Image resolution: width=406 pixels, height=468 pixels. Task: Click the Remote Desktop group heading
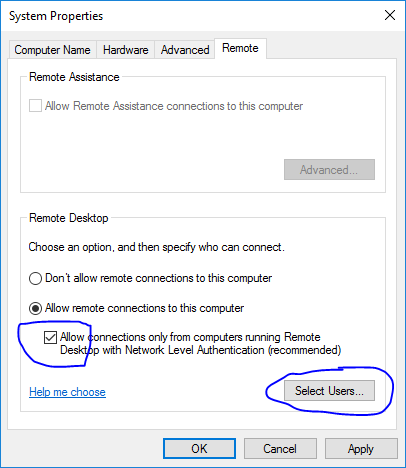(69, 218)
